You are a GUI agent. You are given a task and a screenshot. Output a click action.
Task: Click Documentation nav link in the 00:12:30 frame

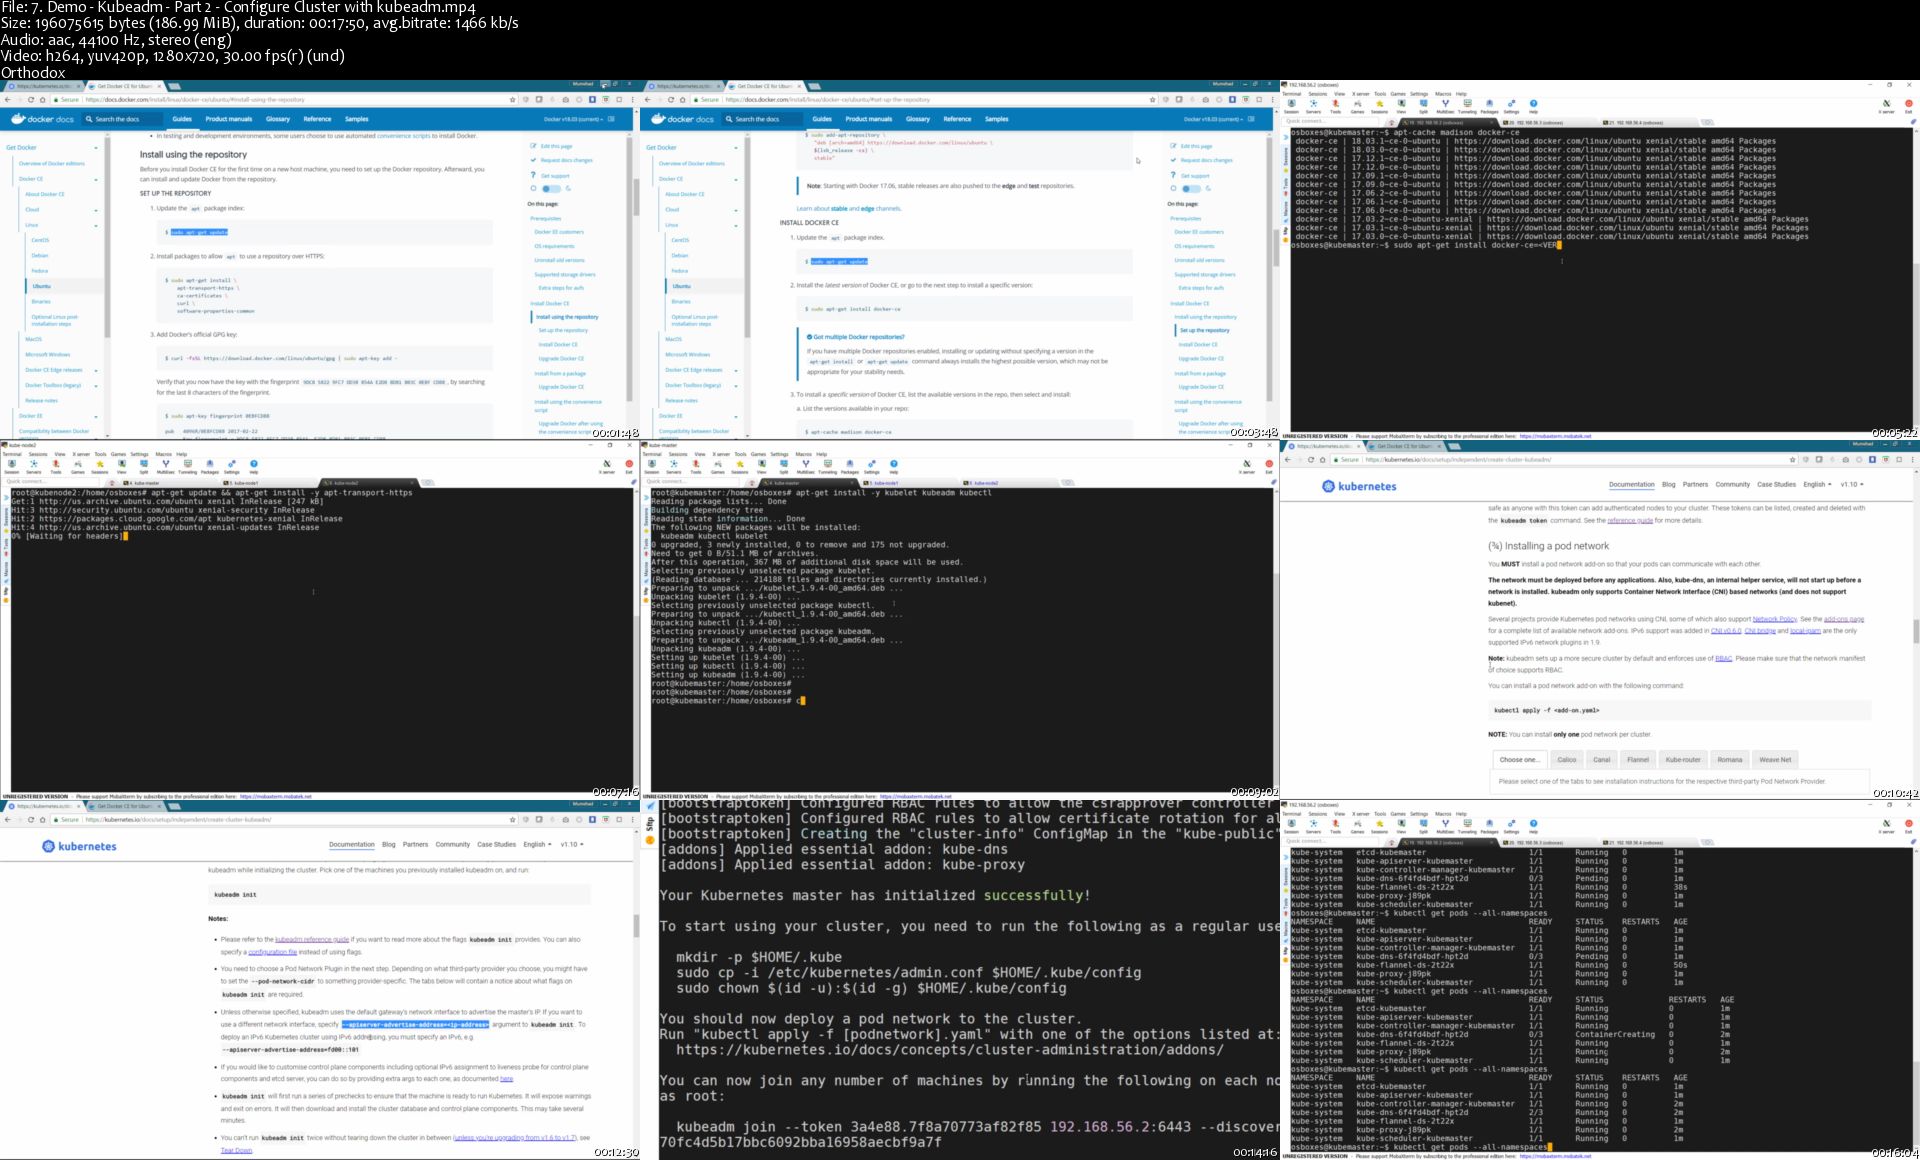tap(352, 844)
